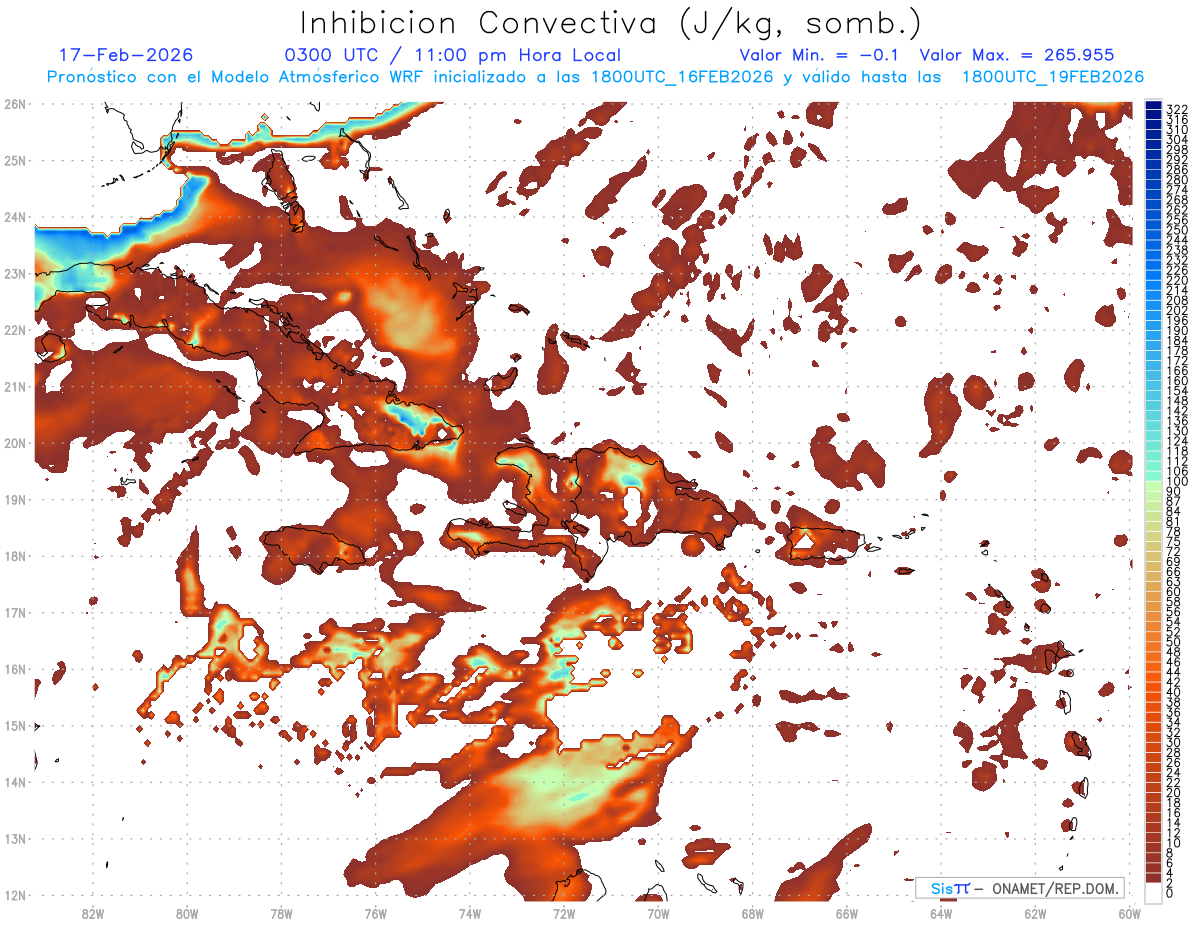Click the "Sisπ" logo text
This screenshot has width=1200, height=927.
pyautogui.click(x=949, y=888)
